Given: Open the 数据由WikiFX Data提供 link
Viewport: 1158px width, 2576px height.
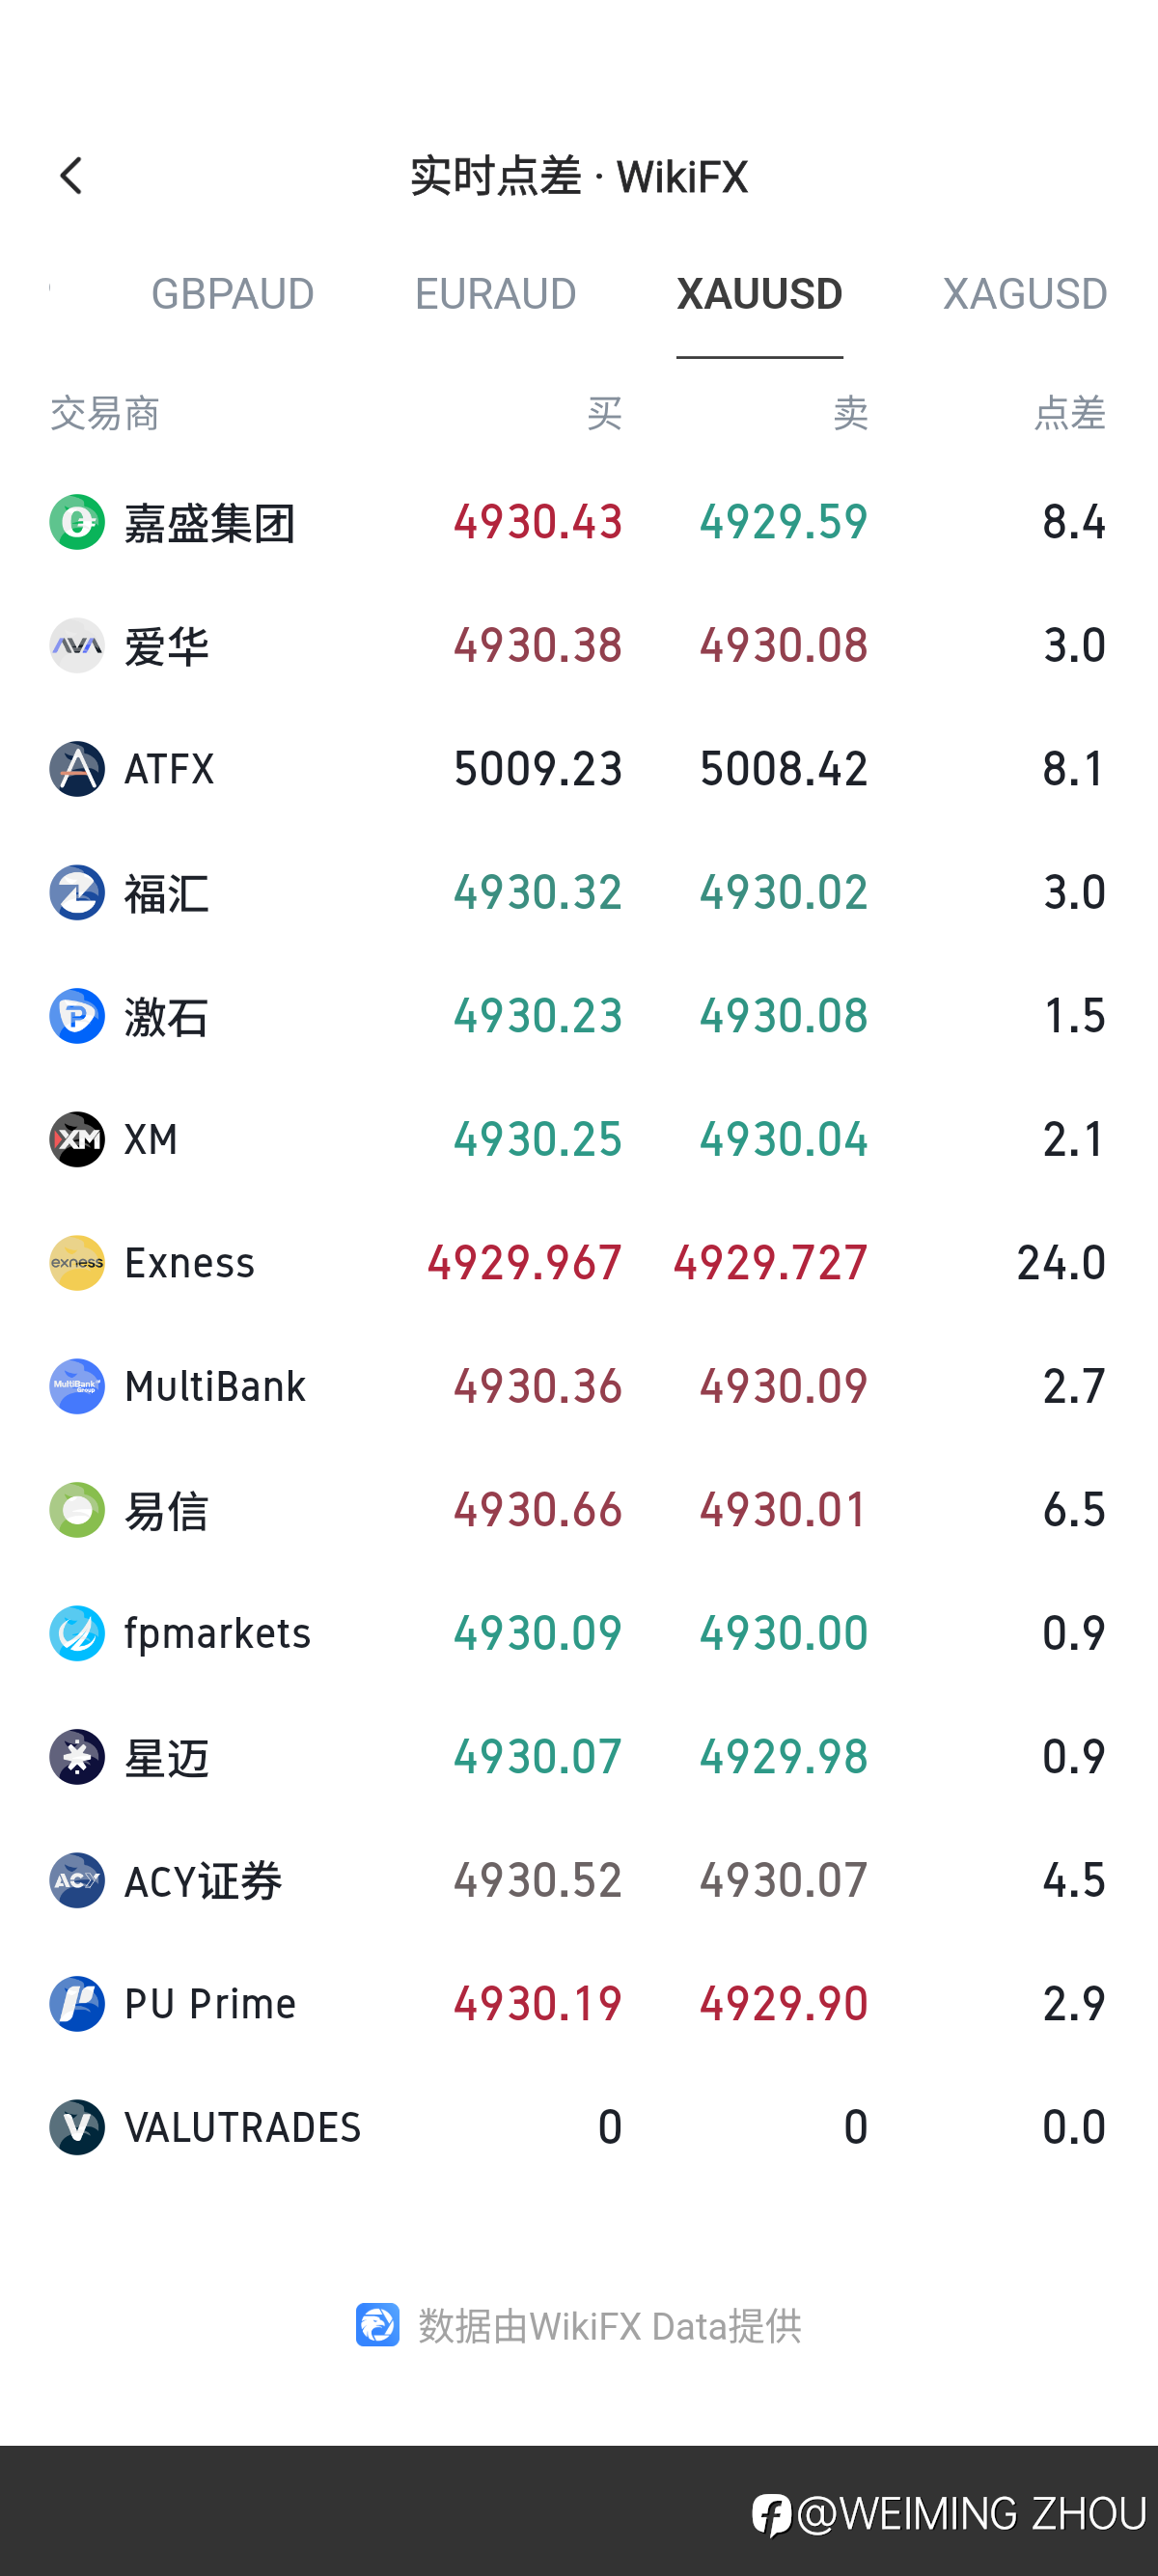Looking at the screenshot, I should [609, 2326].
